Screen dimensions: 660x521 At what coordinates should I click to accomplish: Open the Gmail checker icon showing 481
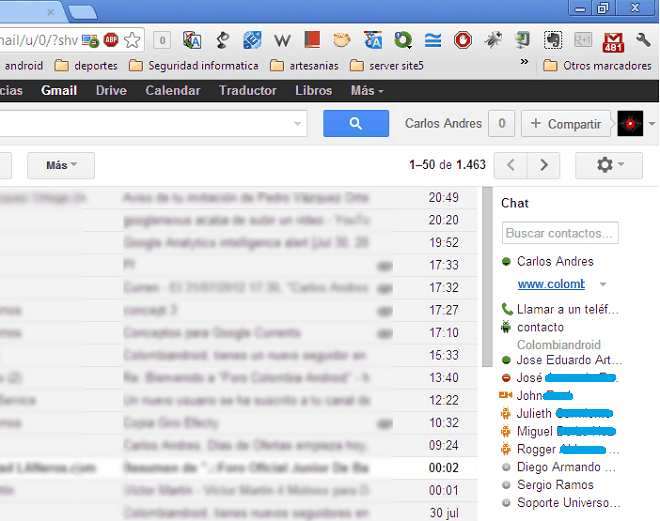click(613, 42)
